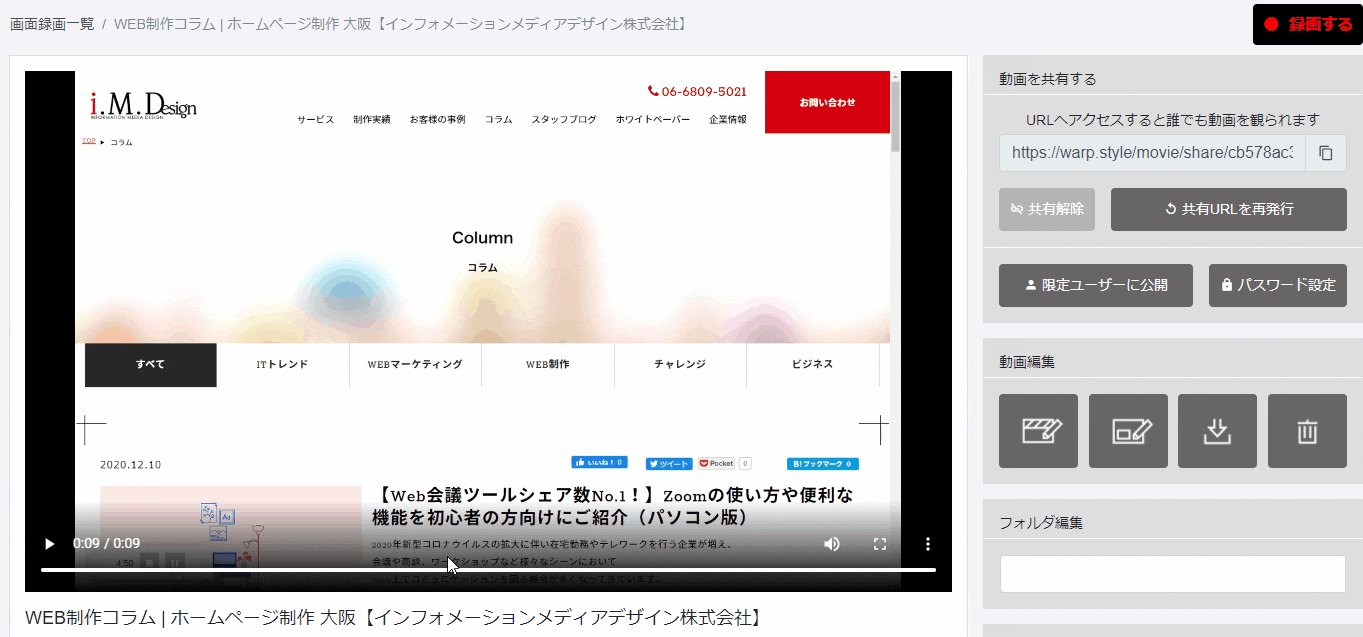Click the share URL text field
This screenshot has height=637, width=1363.
tap(1153, 153)
